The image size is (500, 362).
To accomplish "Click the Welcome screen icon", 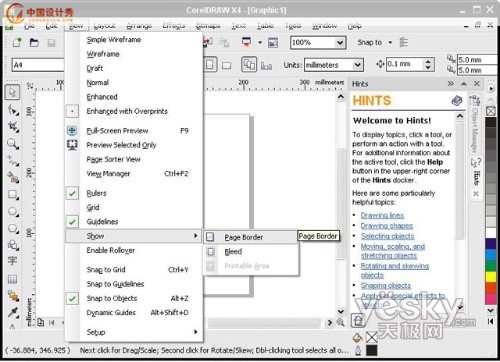I will pyautogui.click(x=273, y=43).
